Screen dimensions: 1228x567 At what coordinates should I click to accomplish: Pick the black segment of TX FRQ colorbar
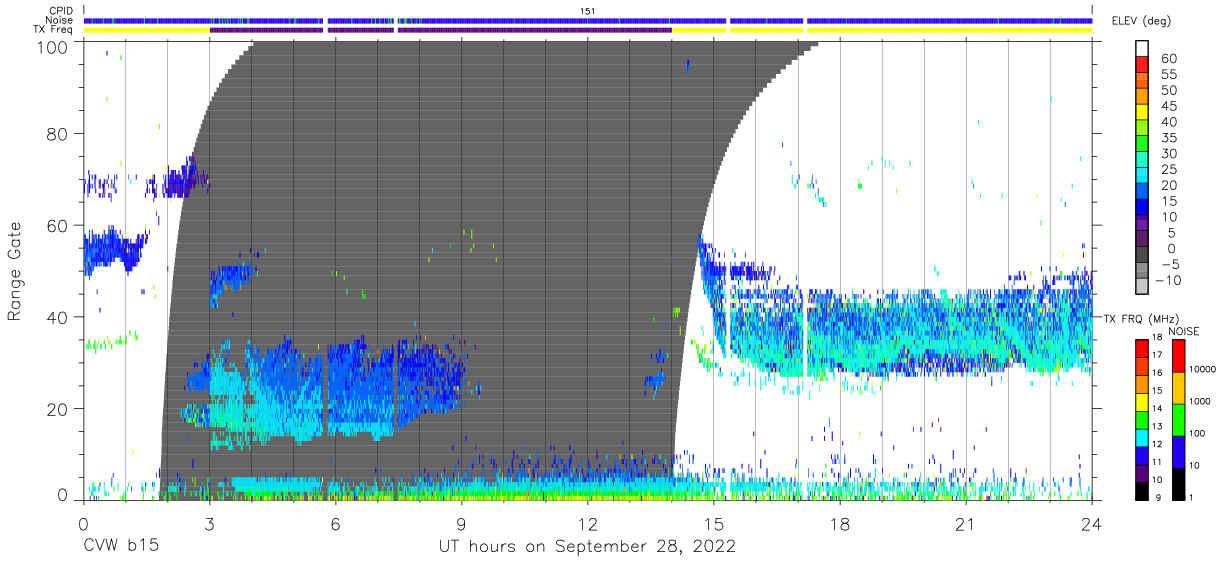click(1142, 491)
